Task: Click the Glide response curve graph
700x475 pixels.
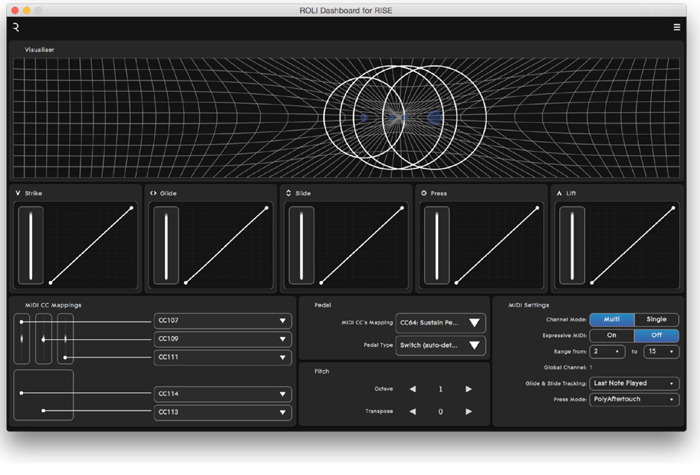Action: pyautogui.click(x=226, y=246)
